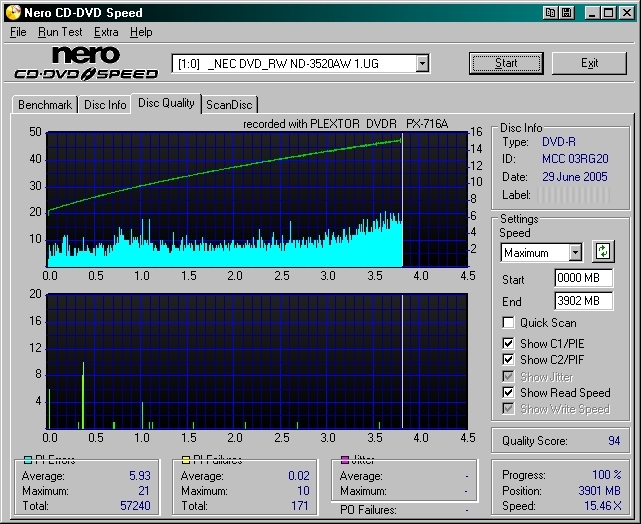
Task: Click the disc ID MCC 03RG20
Action: pyautogui.click(x=575, y=159)
